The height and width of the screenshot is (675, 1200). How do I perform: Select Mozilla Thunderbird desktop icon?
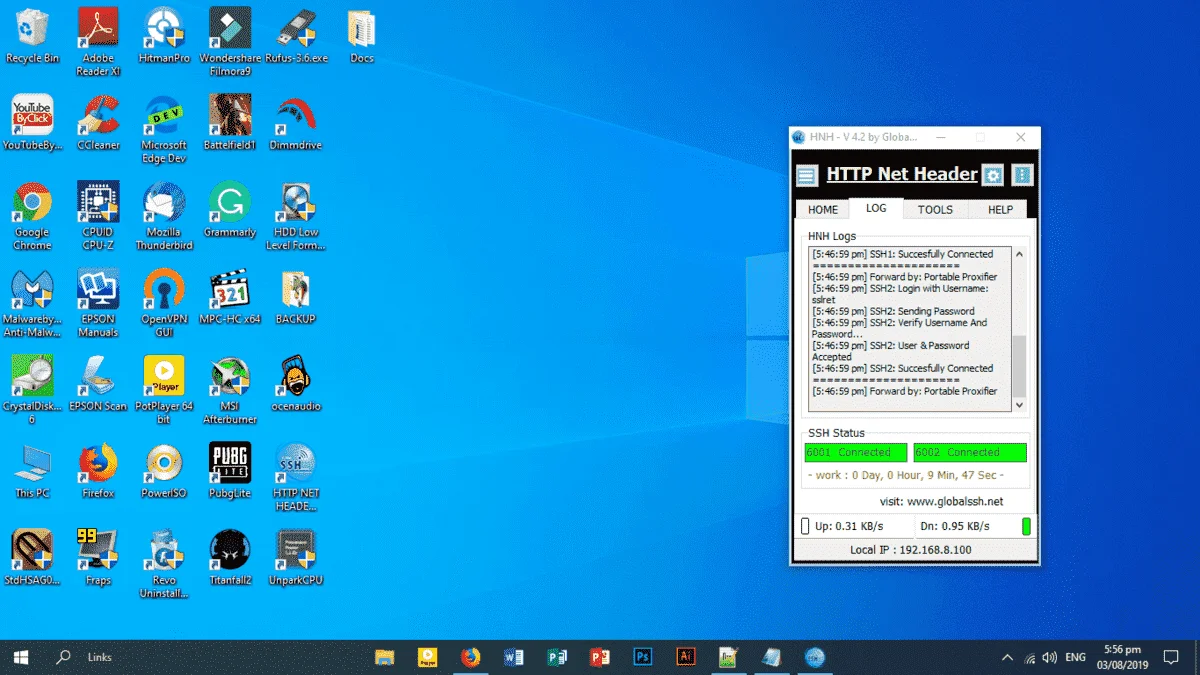164,216
